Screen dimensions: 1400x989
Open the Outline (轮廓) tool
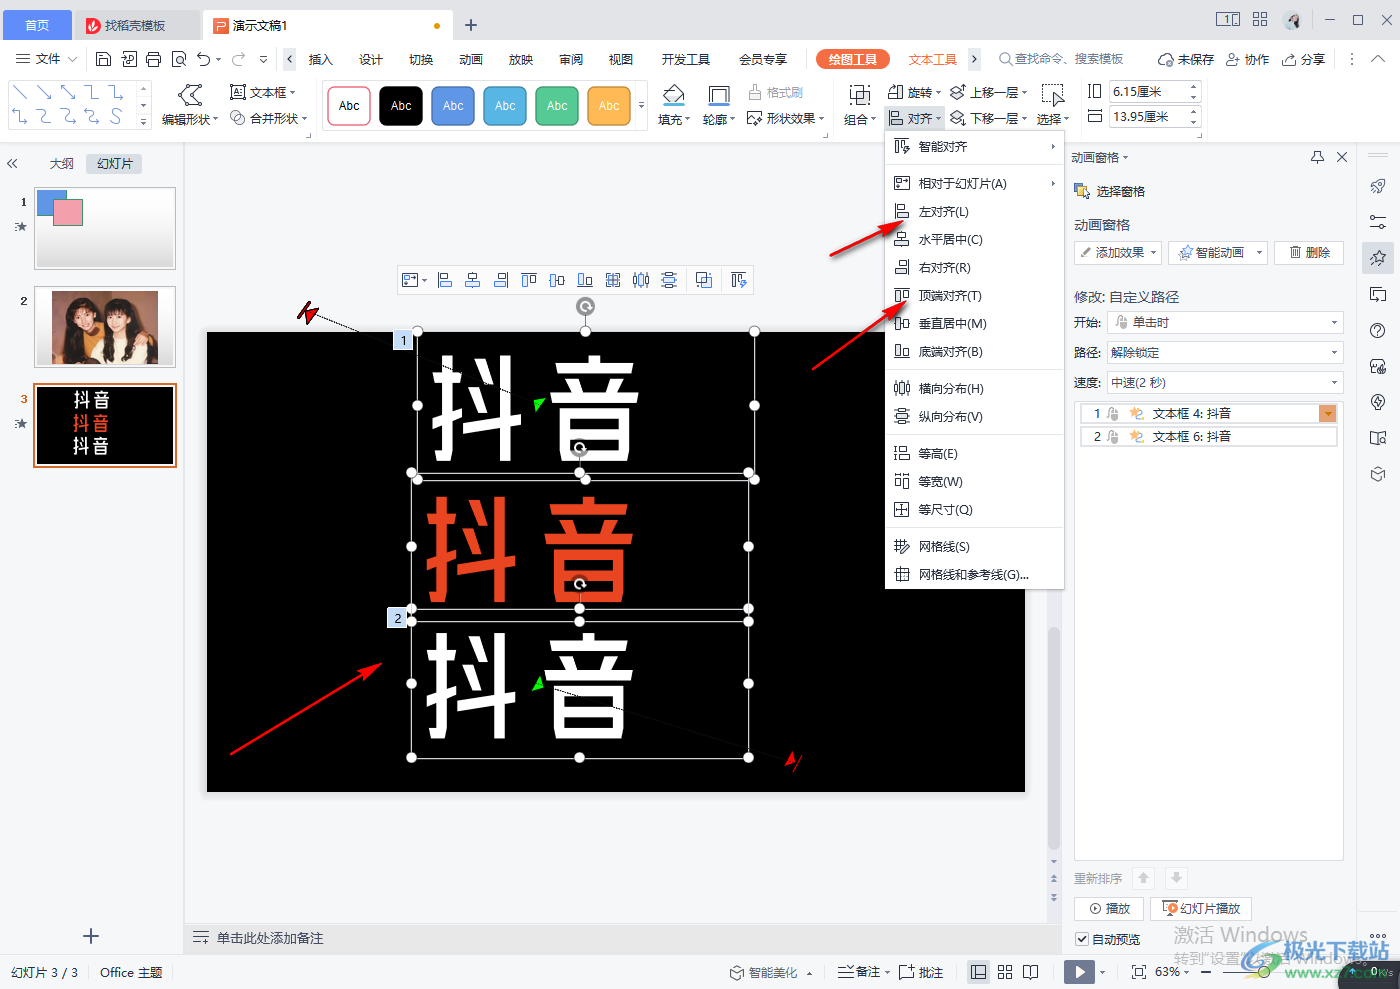[x=718, y=105]
